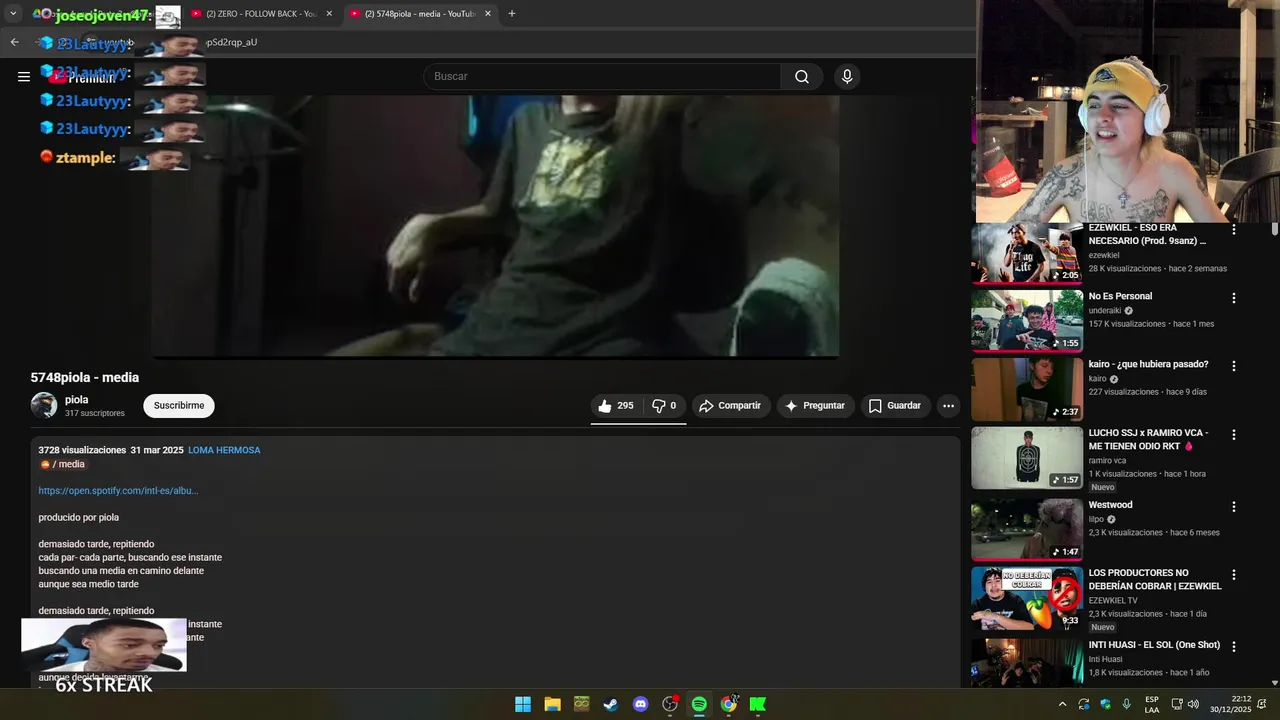Open options for EZEWKIEL - ESO ERA NECESARIO video
The height and width of the screenshot is (720, 1280).
coord(1234,230)
